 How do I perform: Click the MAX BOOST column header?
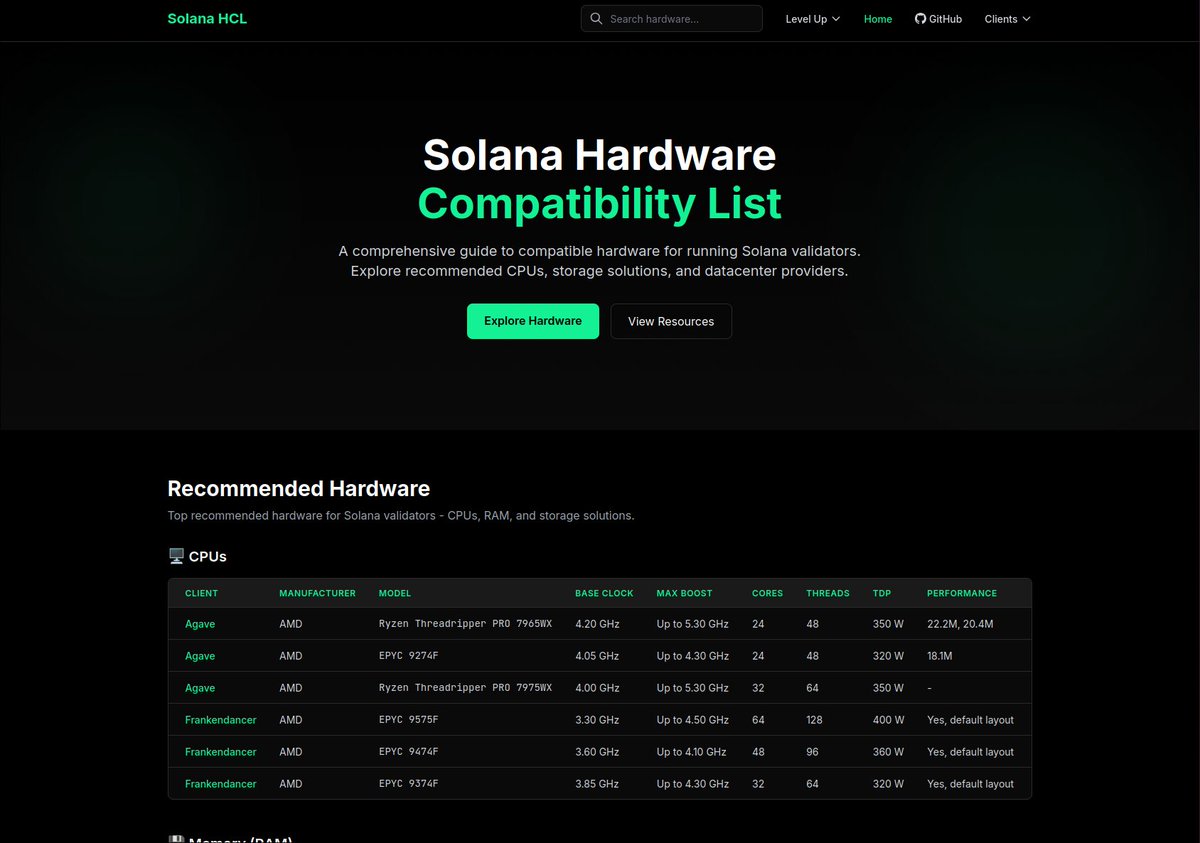pos(685,593)
